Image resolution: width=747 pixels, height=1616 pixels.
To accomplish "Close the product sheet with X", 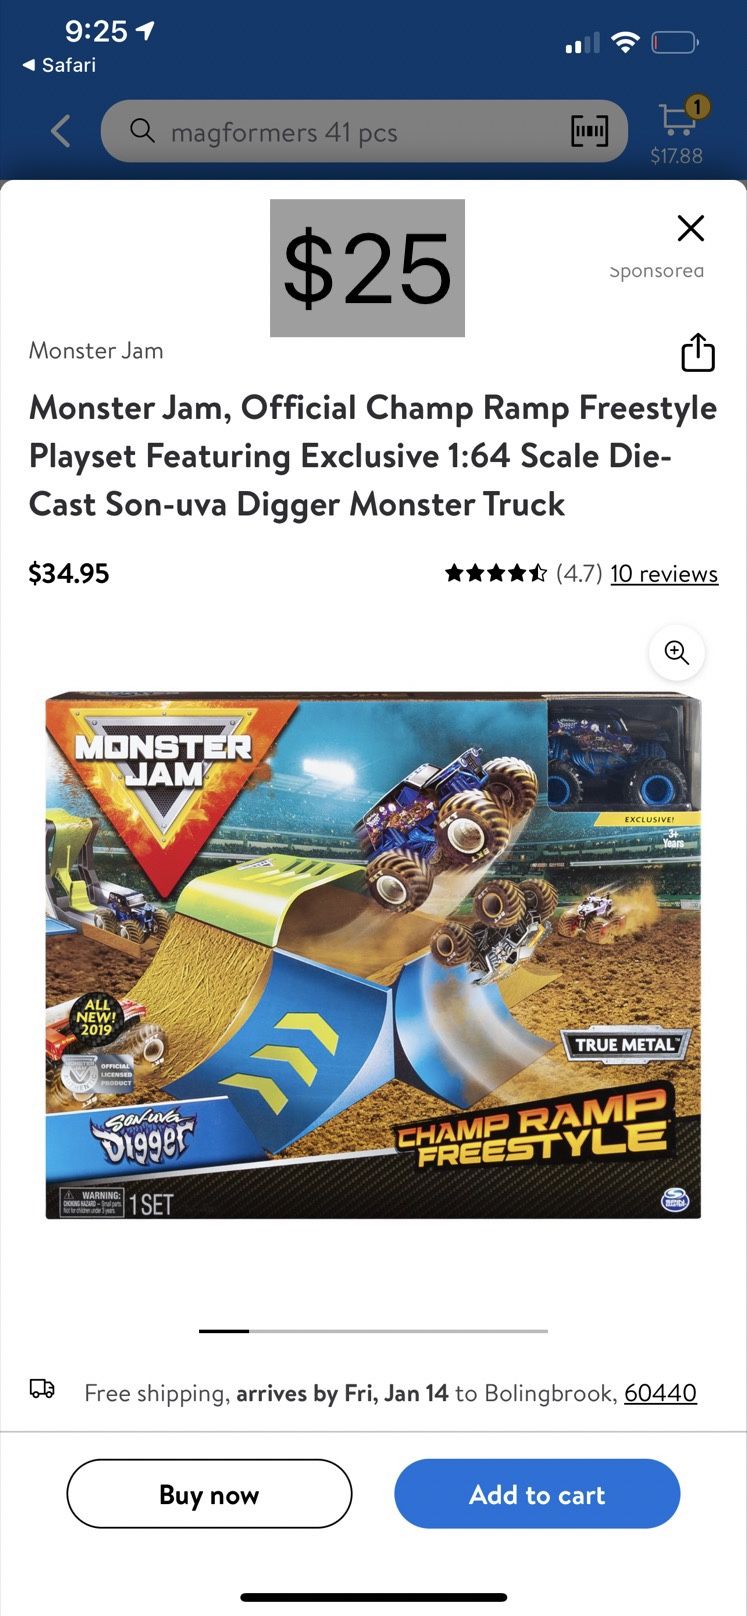I will click(691, 228).
